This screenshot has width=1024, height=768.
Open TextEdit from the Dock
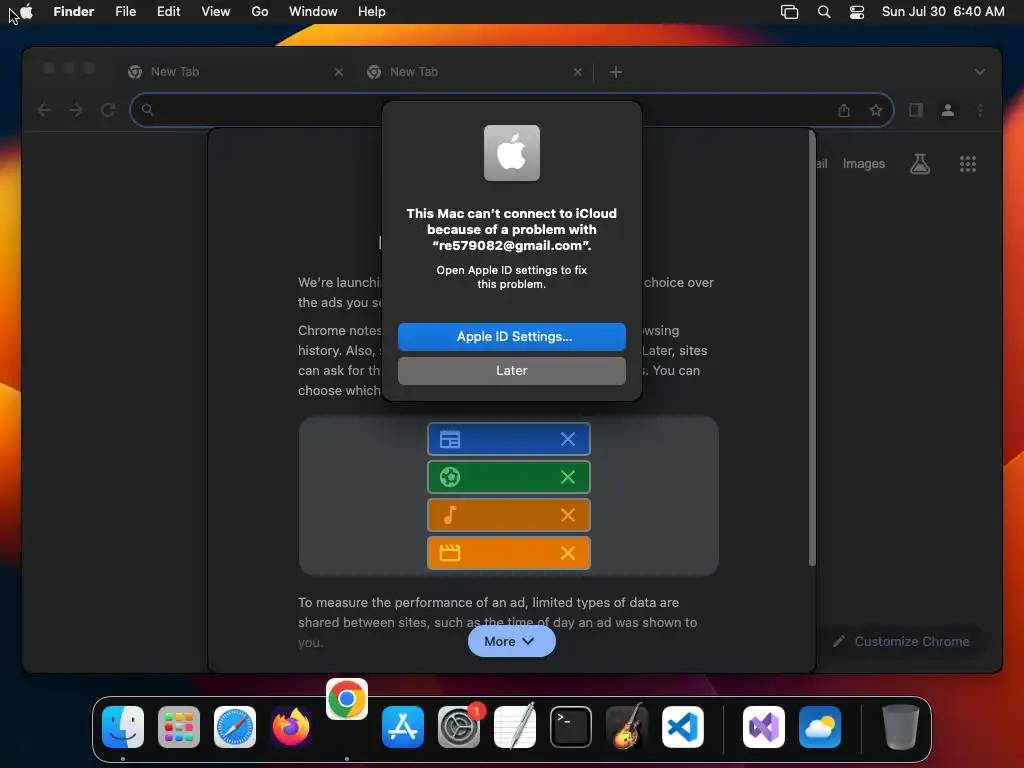515,727
